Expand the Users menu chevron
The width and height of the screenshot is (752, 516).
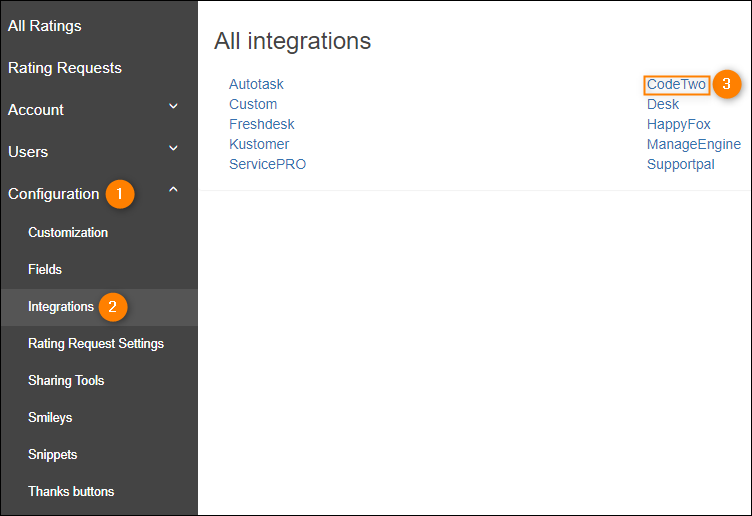coord(174,148)
